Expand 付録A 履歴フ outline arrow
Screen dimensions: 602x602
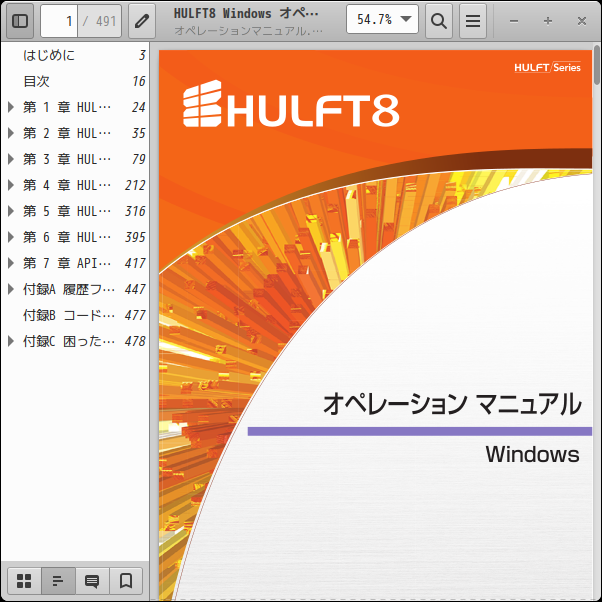11,289
